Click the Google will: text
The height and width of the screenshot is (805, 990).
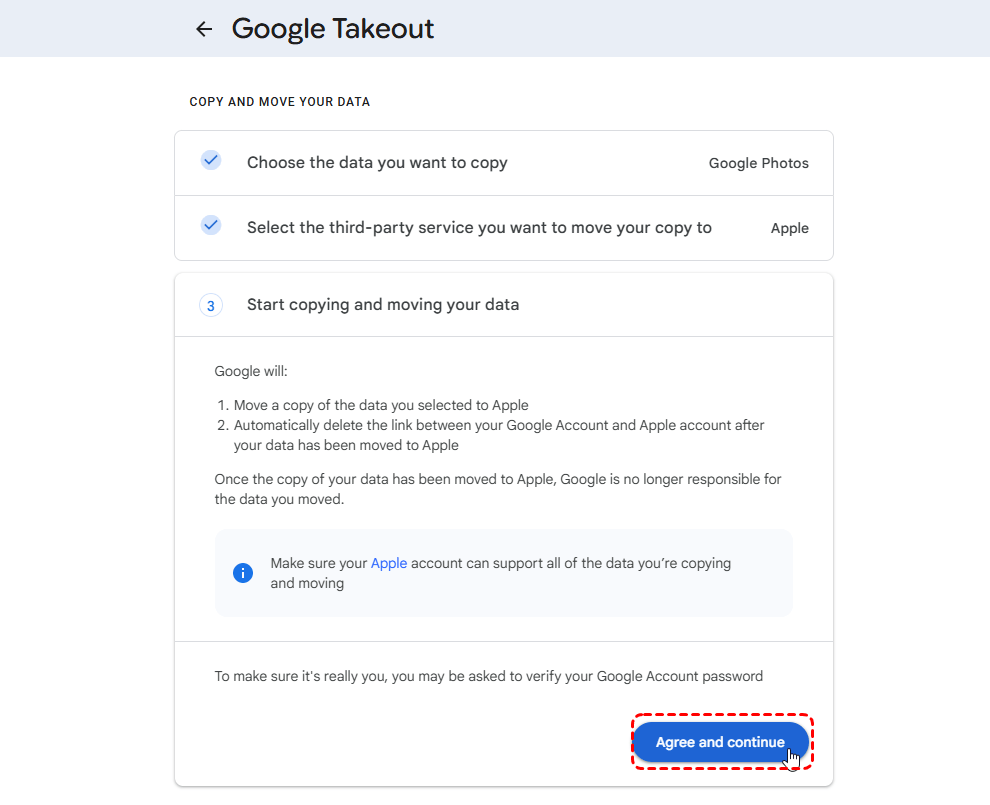pyautogui.click(x=251, y=371)
